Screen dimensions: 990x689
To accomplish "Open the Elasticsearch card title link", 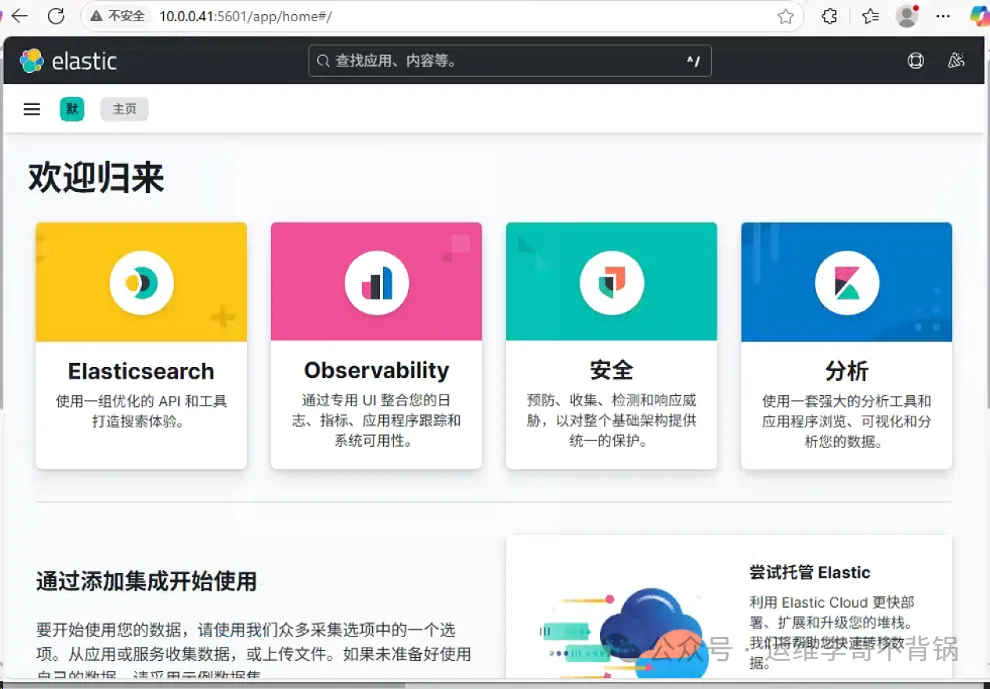I will pyautogui.click(x=141, y=371).
